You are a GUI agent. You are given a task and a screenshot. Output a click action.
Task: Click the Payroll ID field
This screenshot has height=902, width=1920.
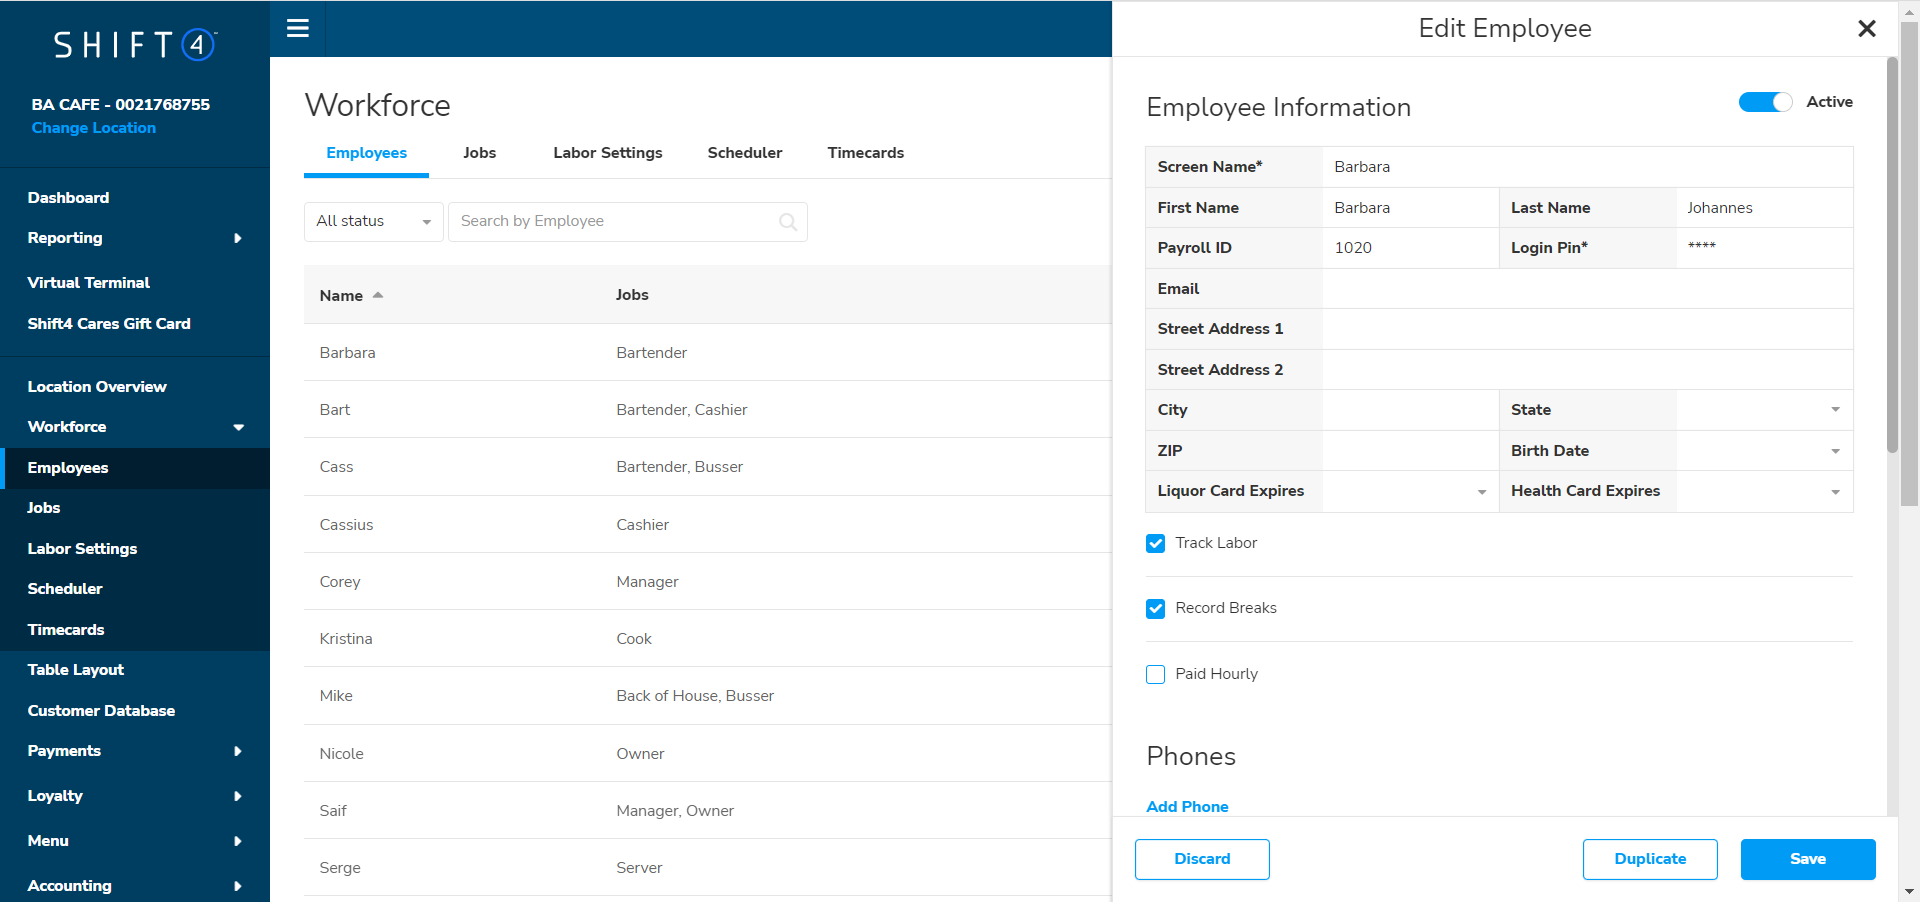(1410, 248)
